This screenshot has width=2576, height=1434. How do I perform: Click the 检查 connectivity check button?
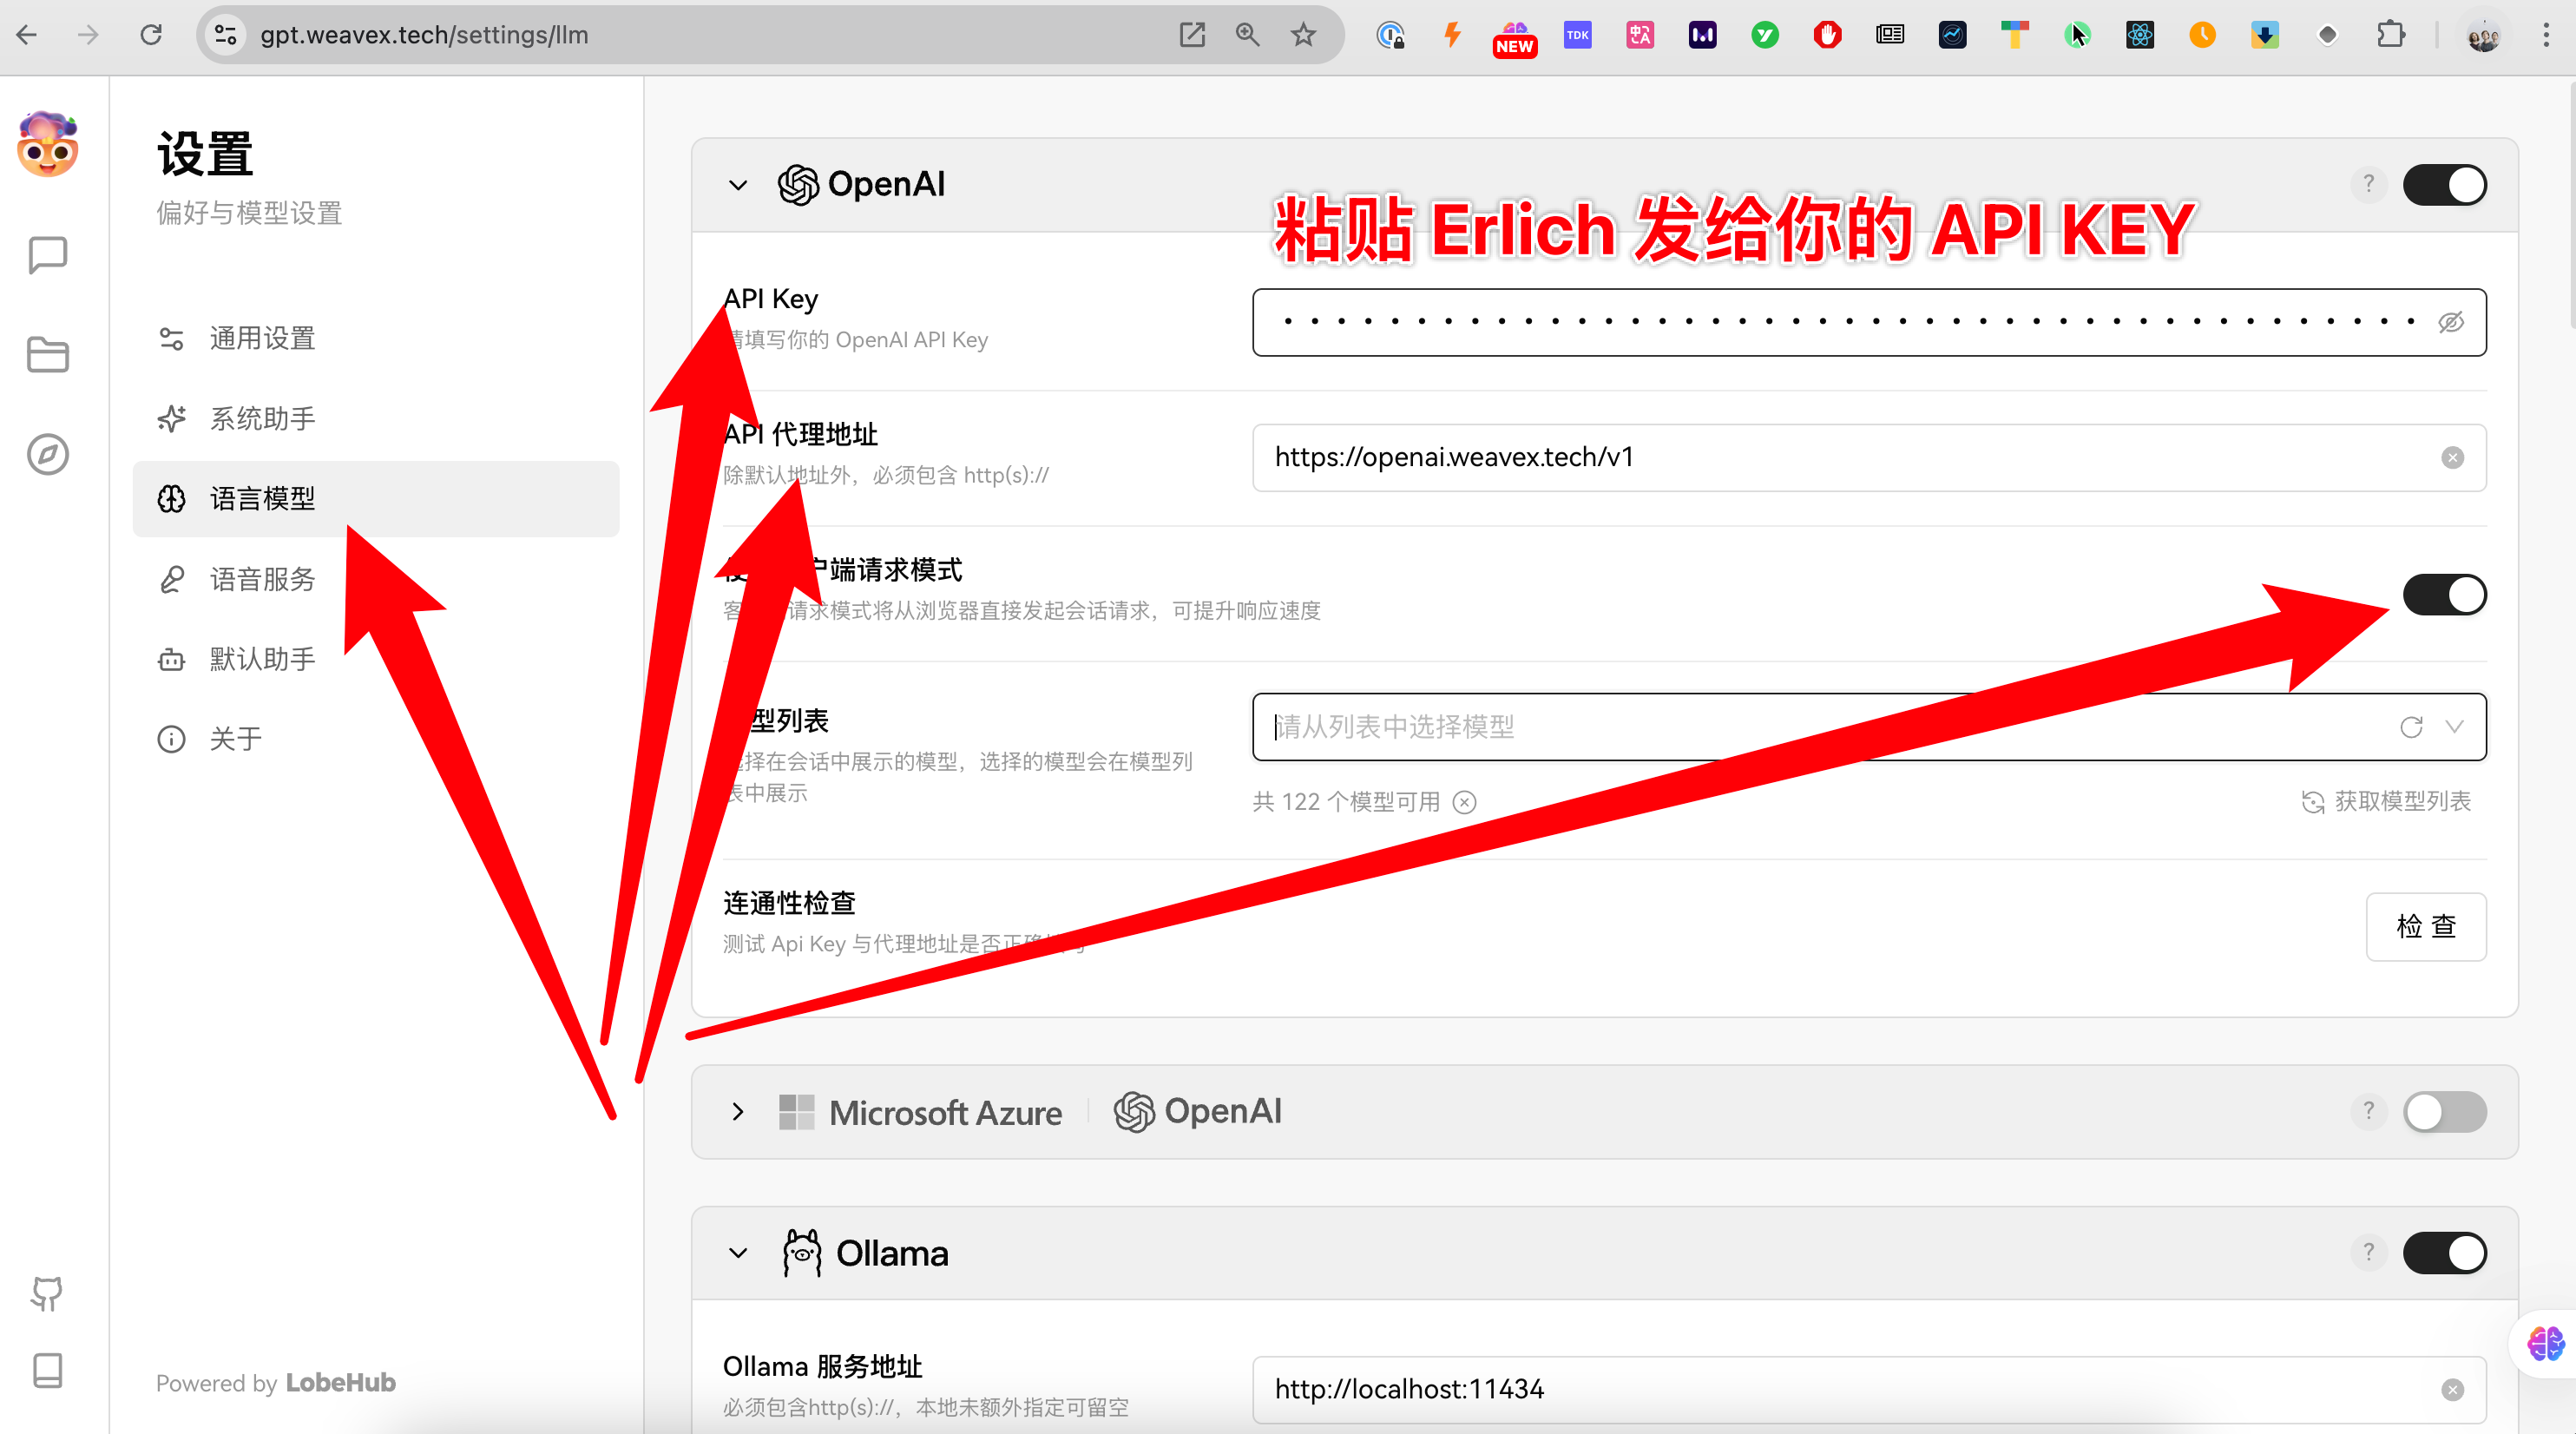click(x=2426, y=927)
